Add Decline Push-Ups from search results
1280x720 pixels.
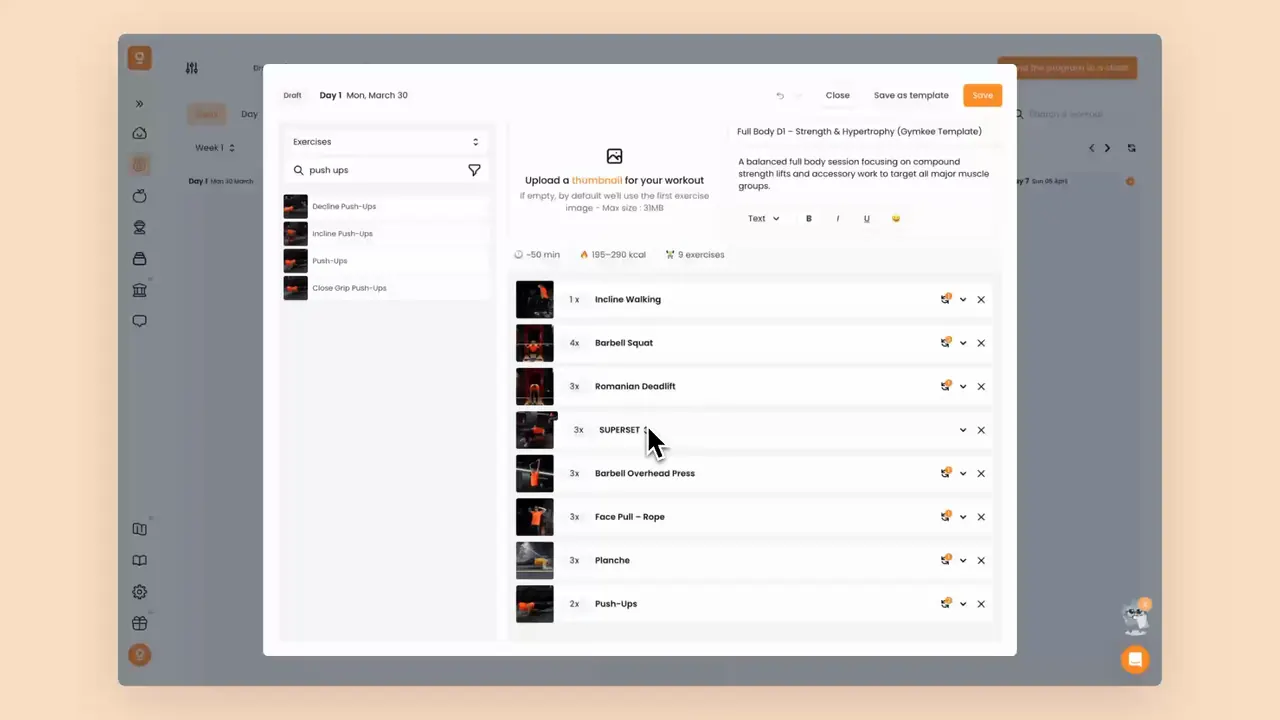click(x=386, y=206)
